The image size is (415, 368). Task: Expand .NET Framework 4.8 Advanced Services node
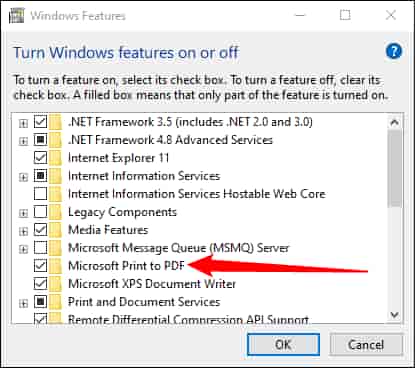(23, 141)
